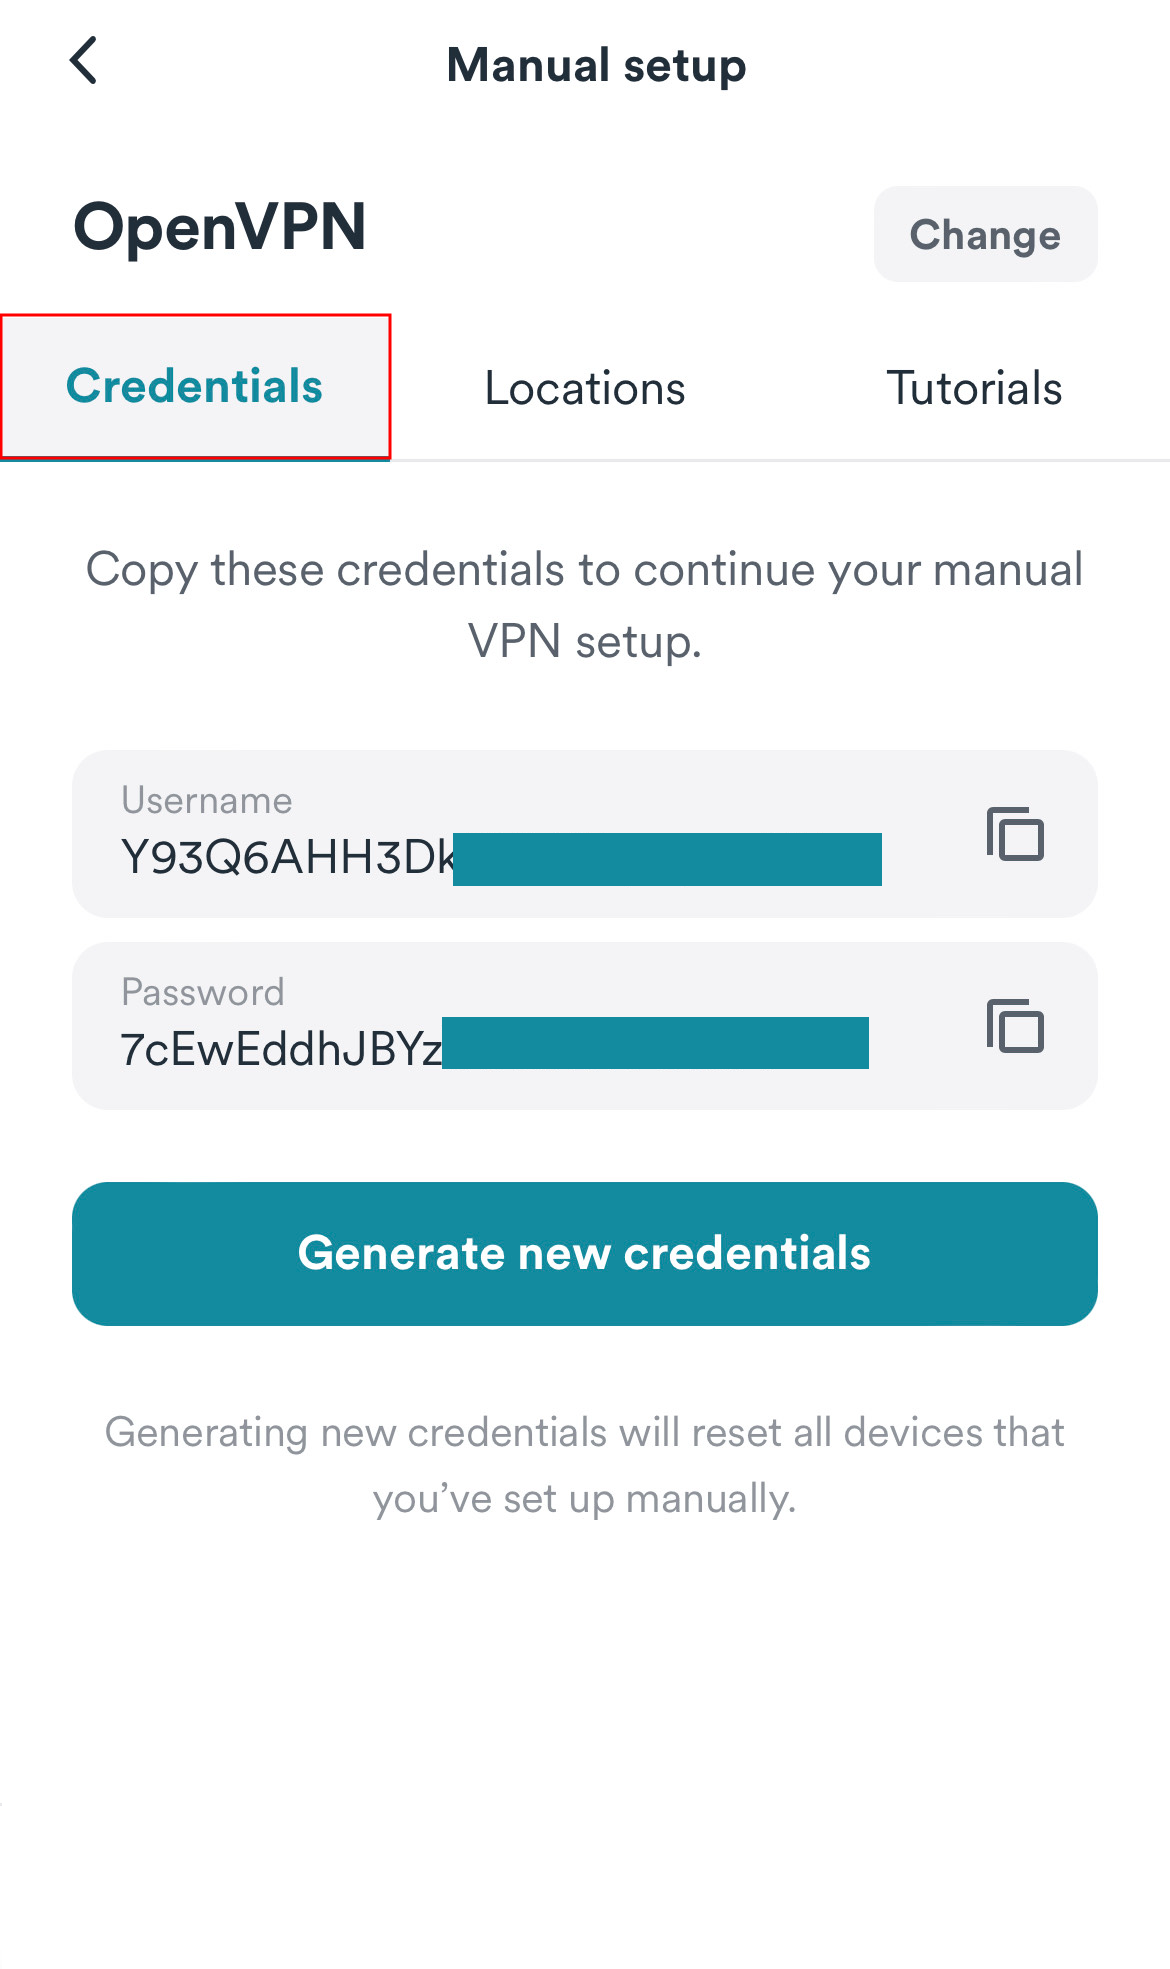Viewport: 1170px width, 1969px height.
Task: Click the Manual setup page title
Action: coord(596,66)
